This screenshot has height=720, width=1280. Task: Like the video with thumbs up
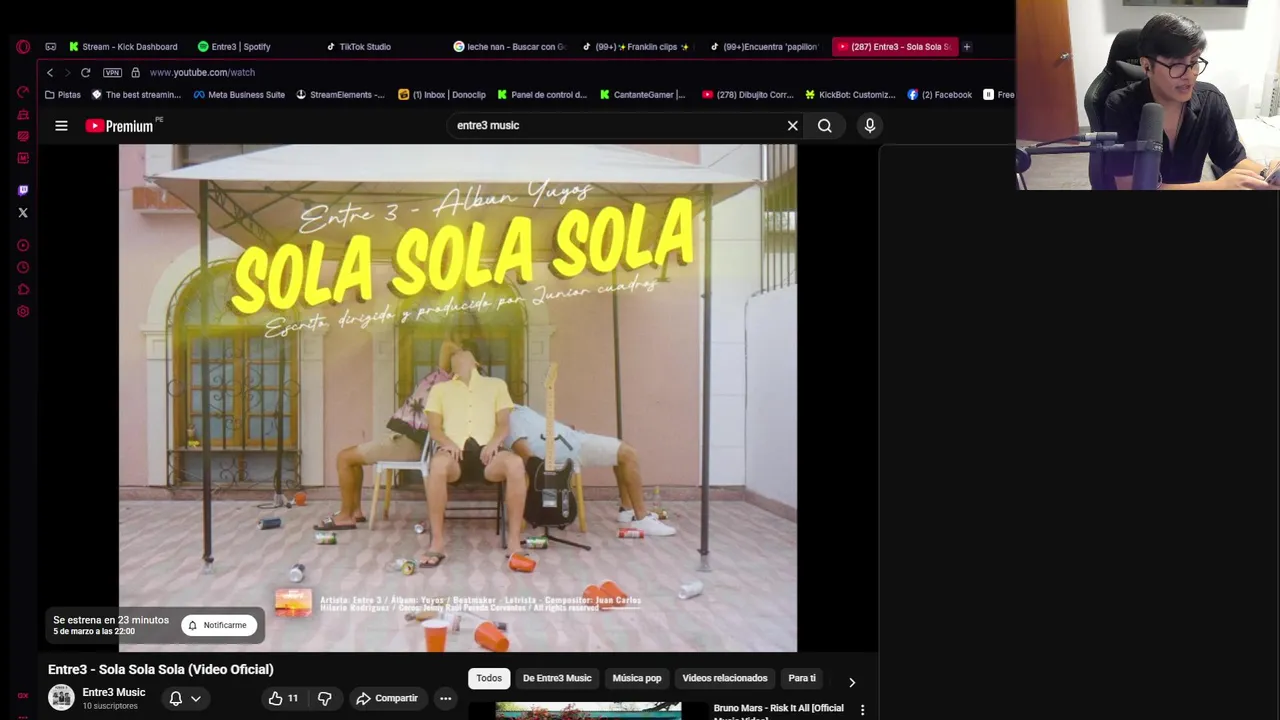(284, 698)
